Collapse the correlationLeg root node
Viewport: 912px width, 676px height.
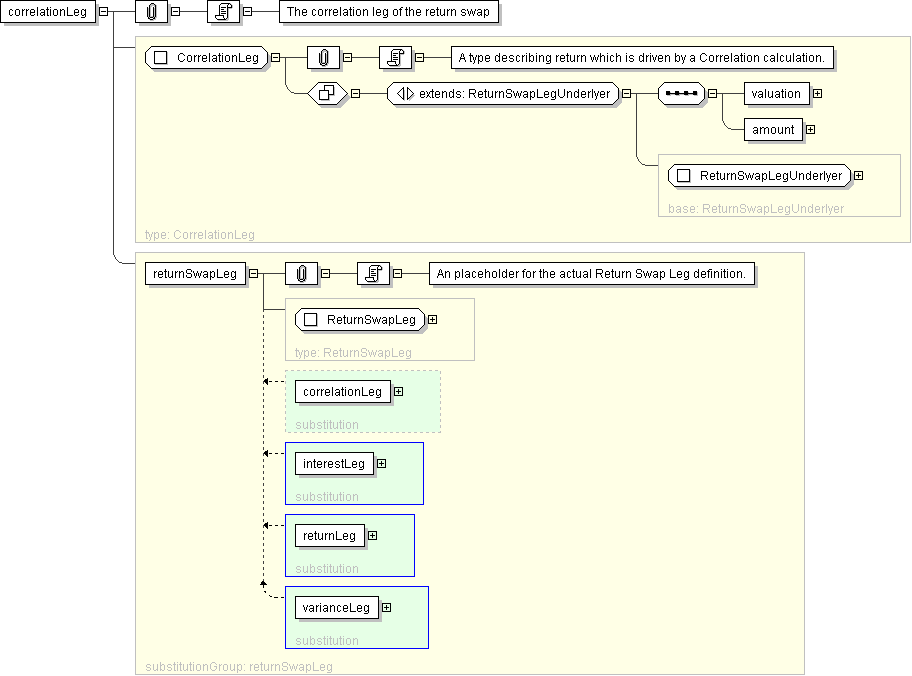point(103,13)
